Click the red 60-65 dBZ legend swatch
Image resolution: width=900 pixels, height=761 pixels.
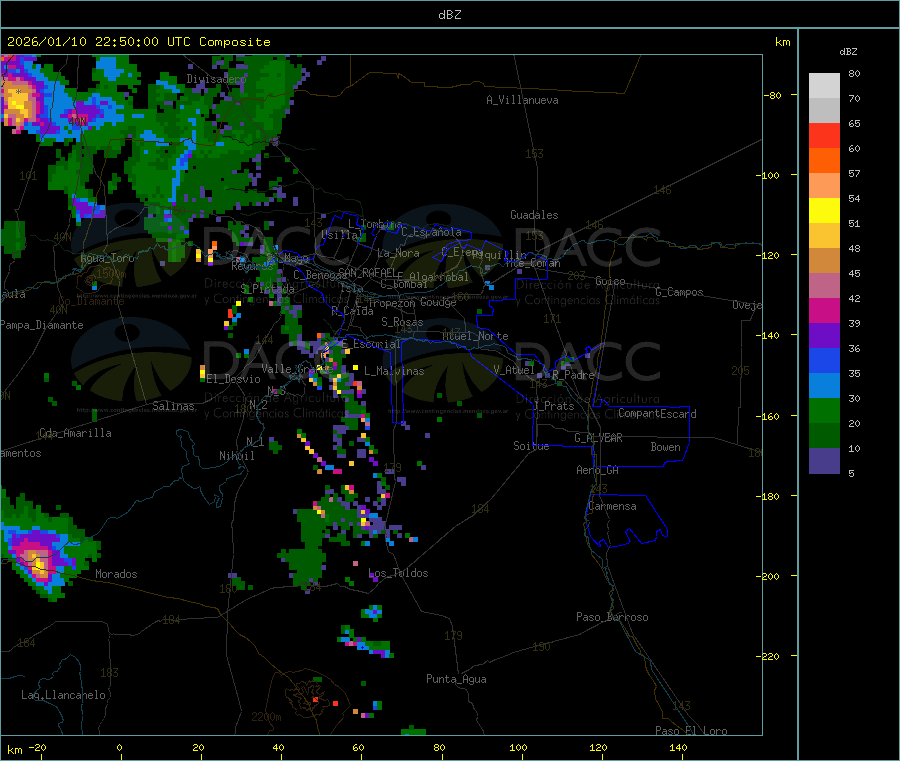coord(824,135)
